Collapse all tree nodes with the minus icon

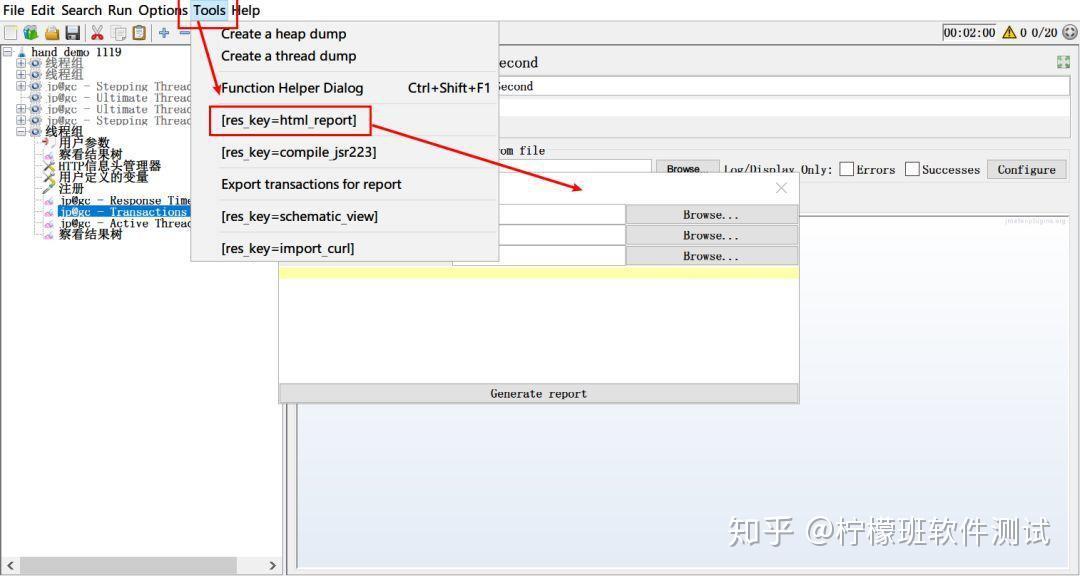click(183, 32)
